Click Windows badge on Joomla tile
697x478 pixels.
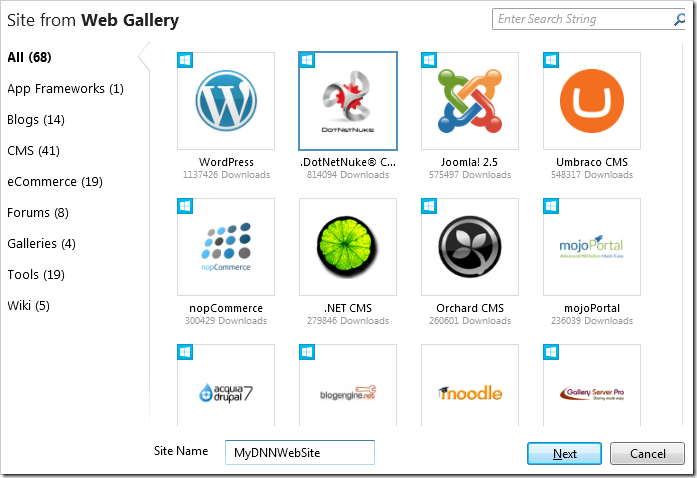click(429, 60)
